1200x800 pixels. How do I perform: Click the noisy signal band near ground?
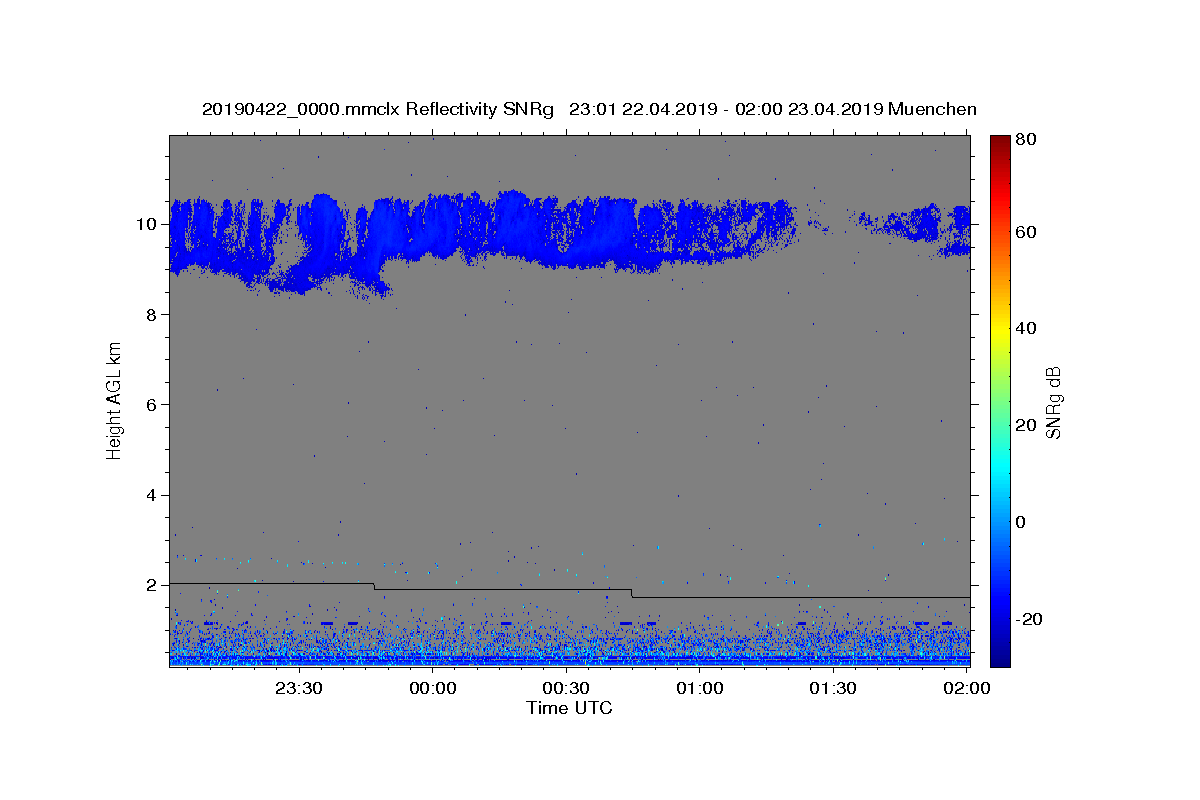(570, 645)
